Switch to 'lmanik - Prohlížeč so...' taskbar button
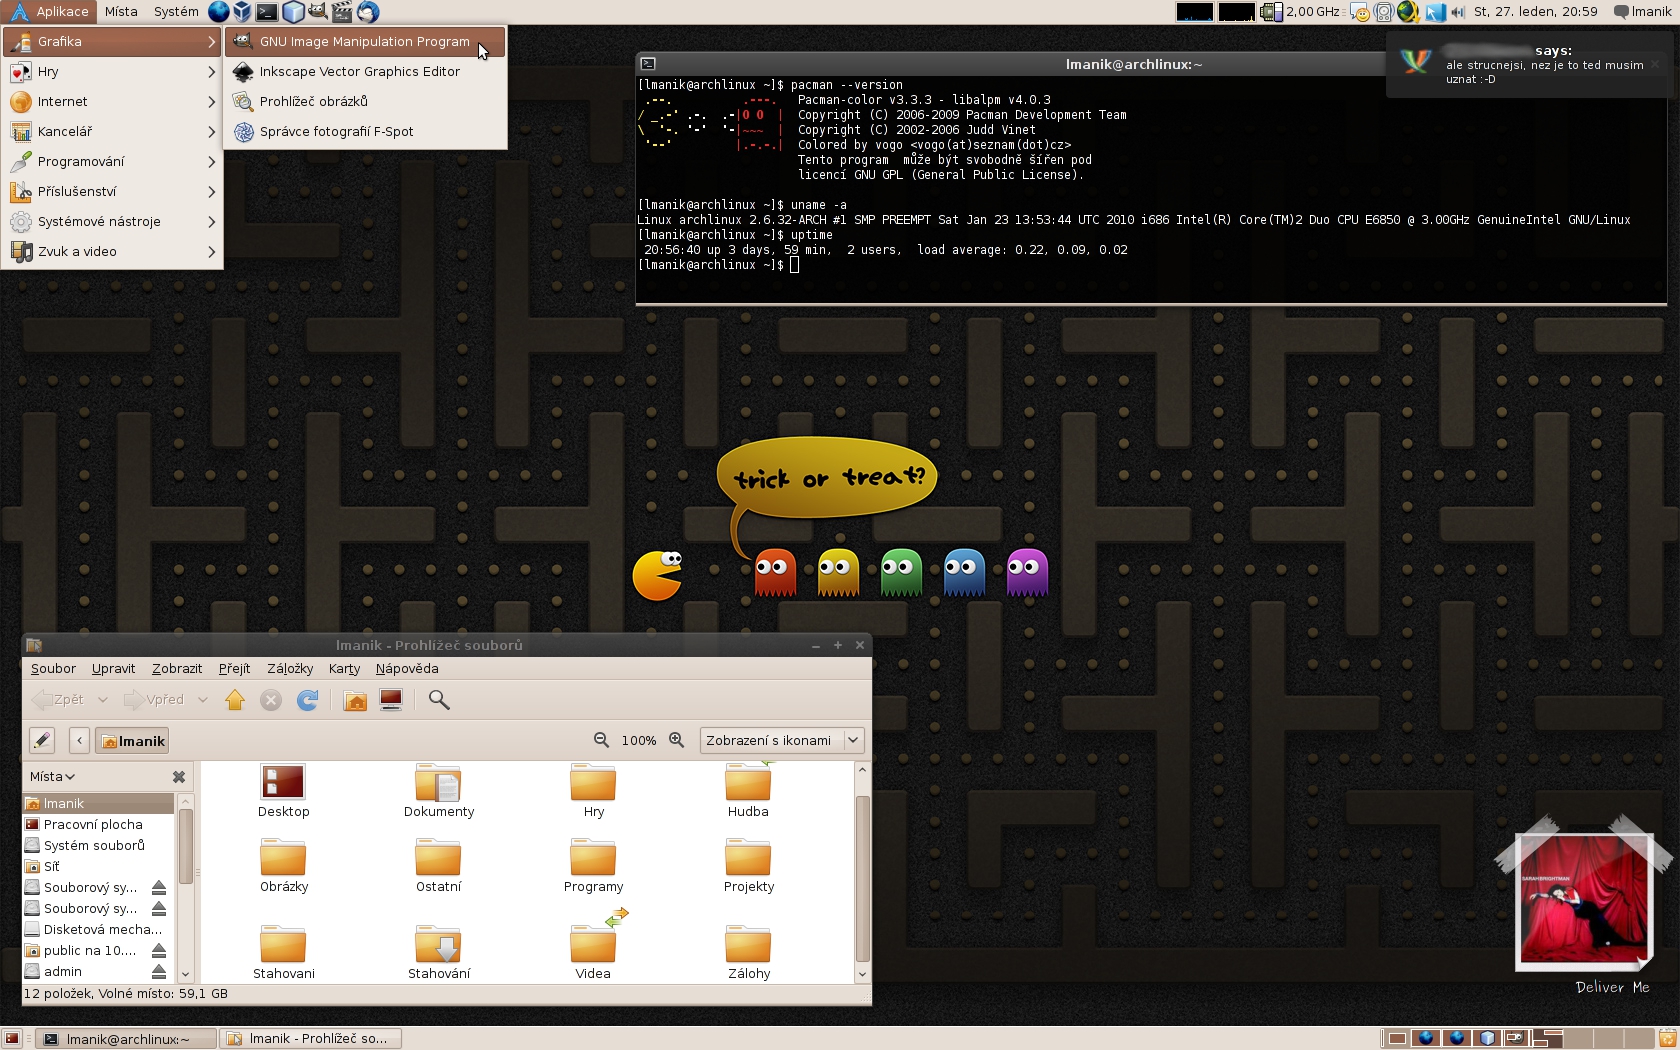This screenshot has width=1680, height=1050. click(311, 1039)
